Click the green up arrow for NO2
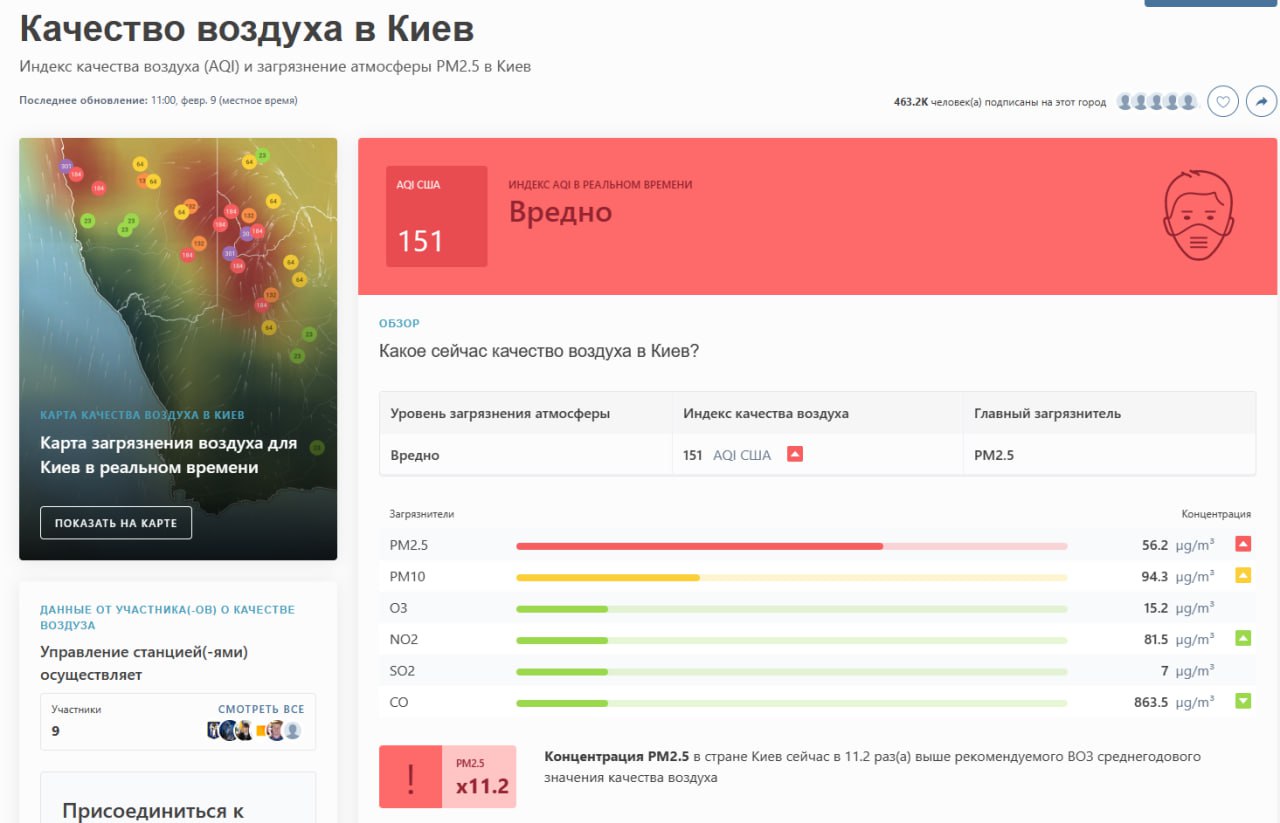 coord(1243,638)
